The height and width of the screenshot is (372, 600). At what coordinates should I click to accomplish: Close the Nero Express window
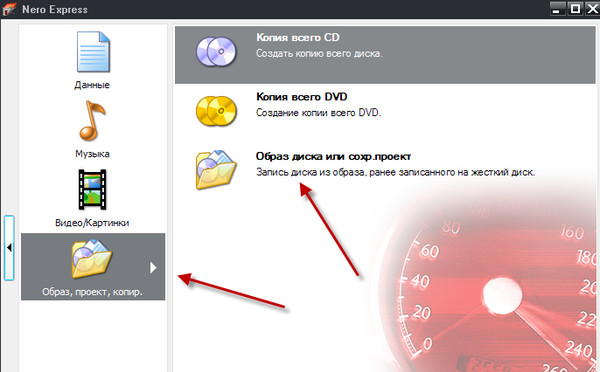tap(592, 8)
